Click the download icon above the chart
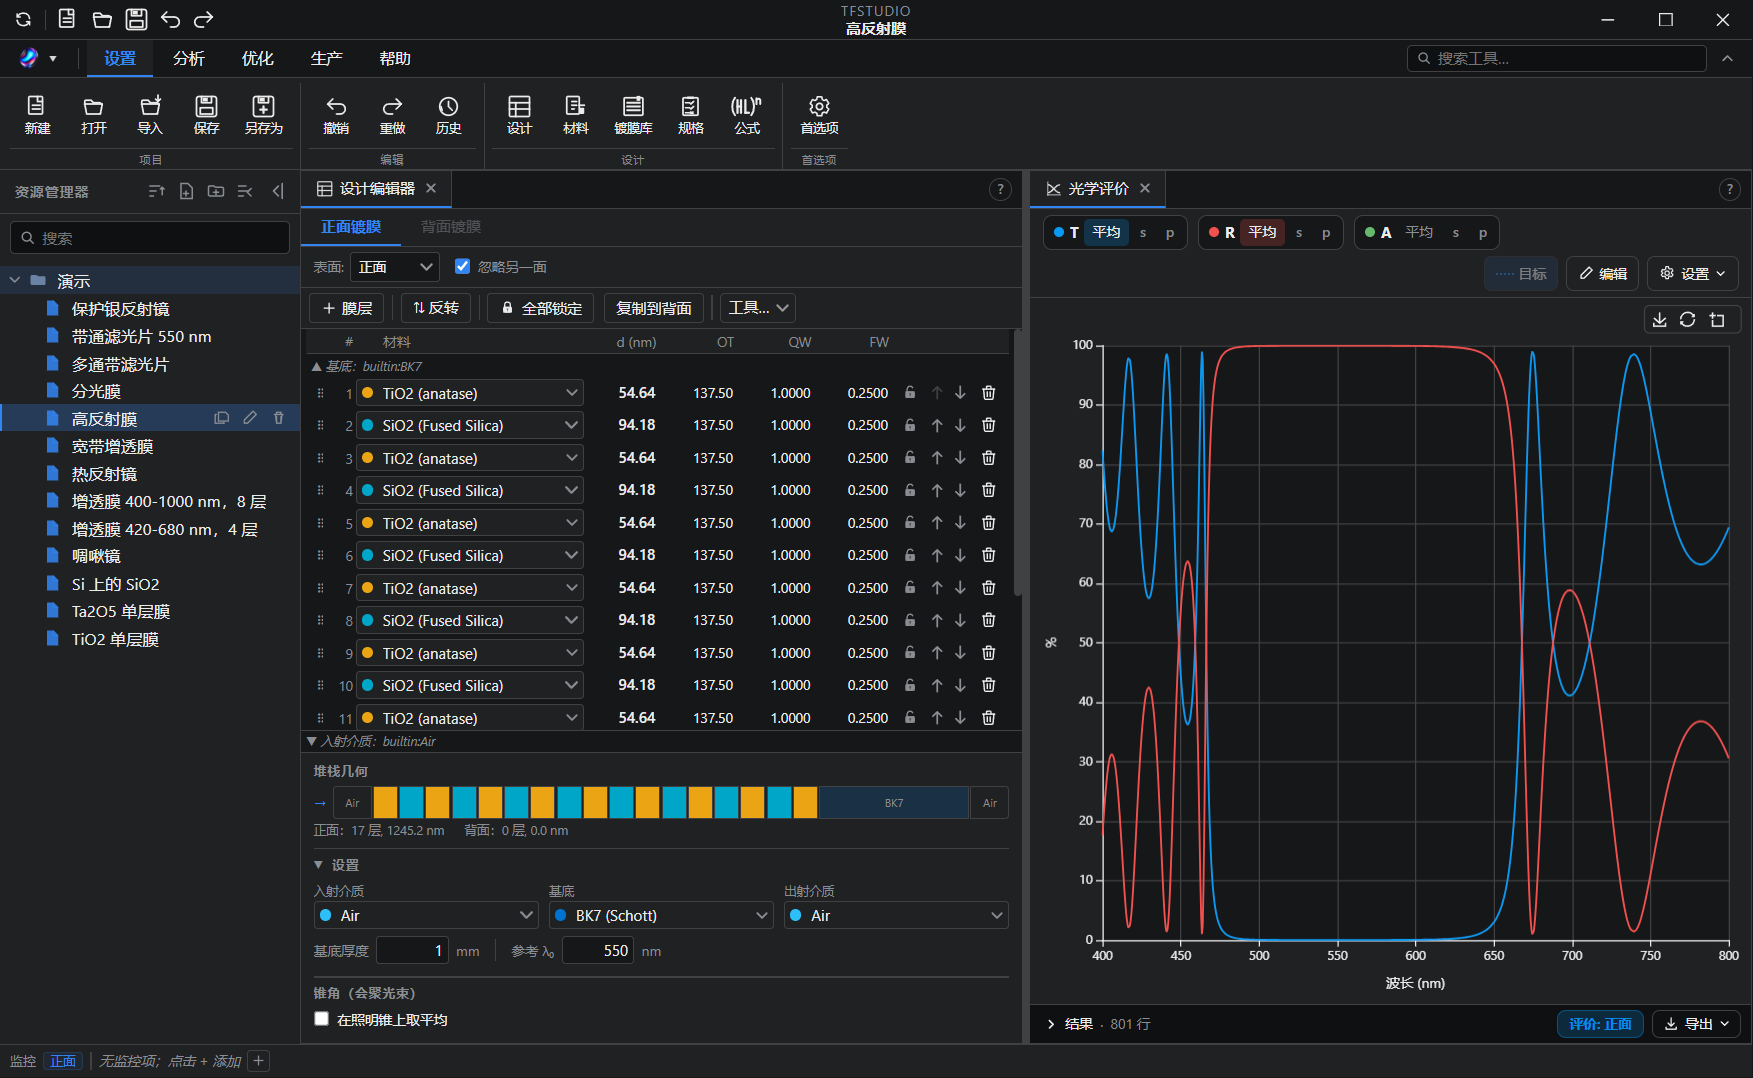The height and width of the screenshot is (1078, 1753). (1659, 320)
